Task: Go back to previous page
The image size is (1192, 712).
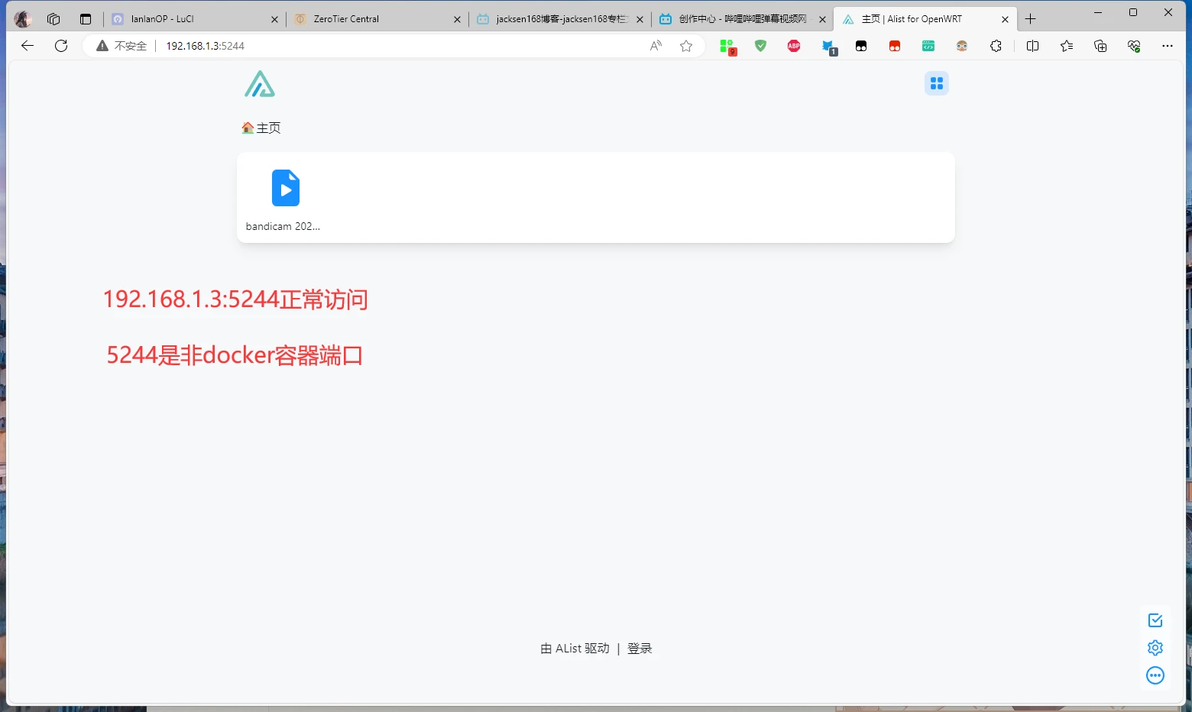Action: pos(27,46)
